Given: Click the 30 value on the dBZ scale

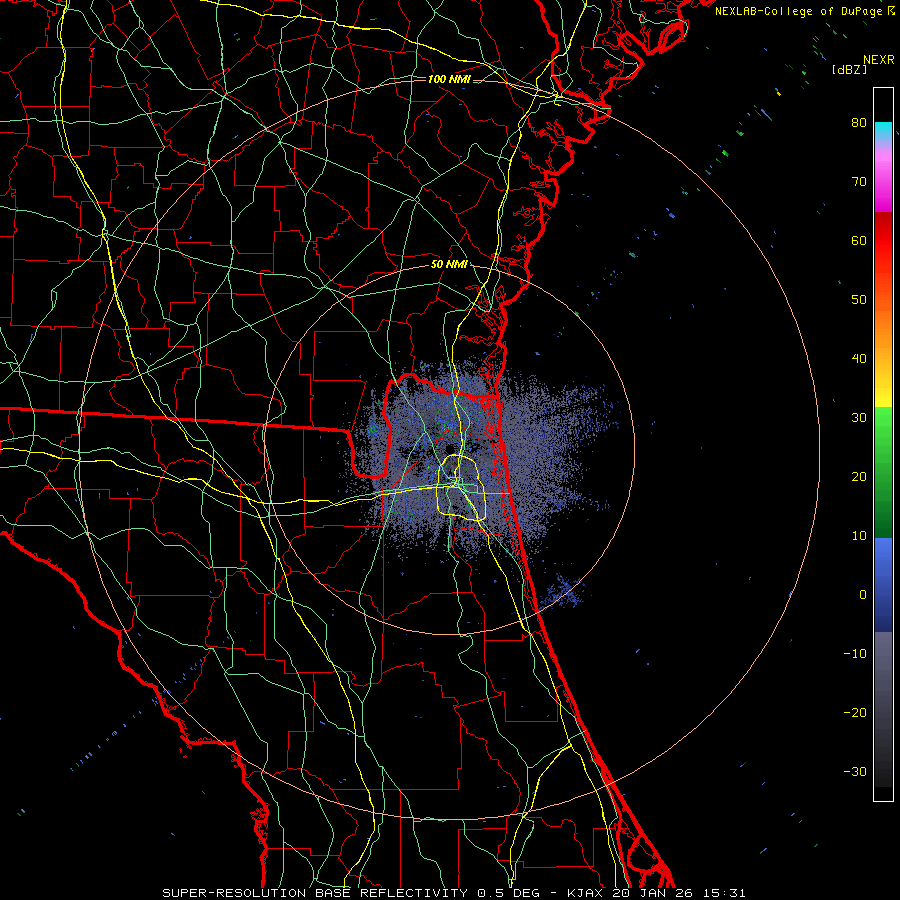Looking at the screenshot, I should tap(859, 417).
